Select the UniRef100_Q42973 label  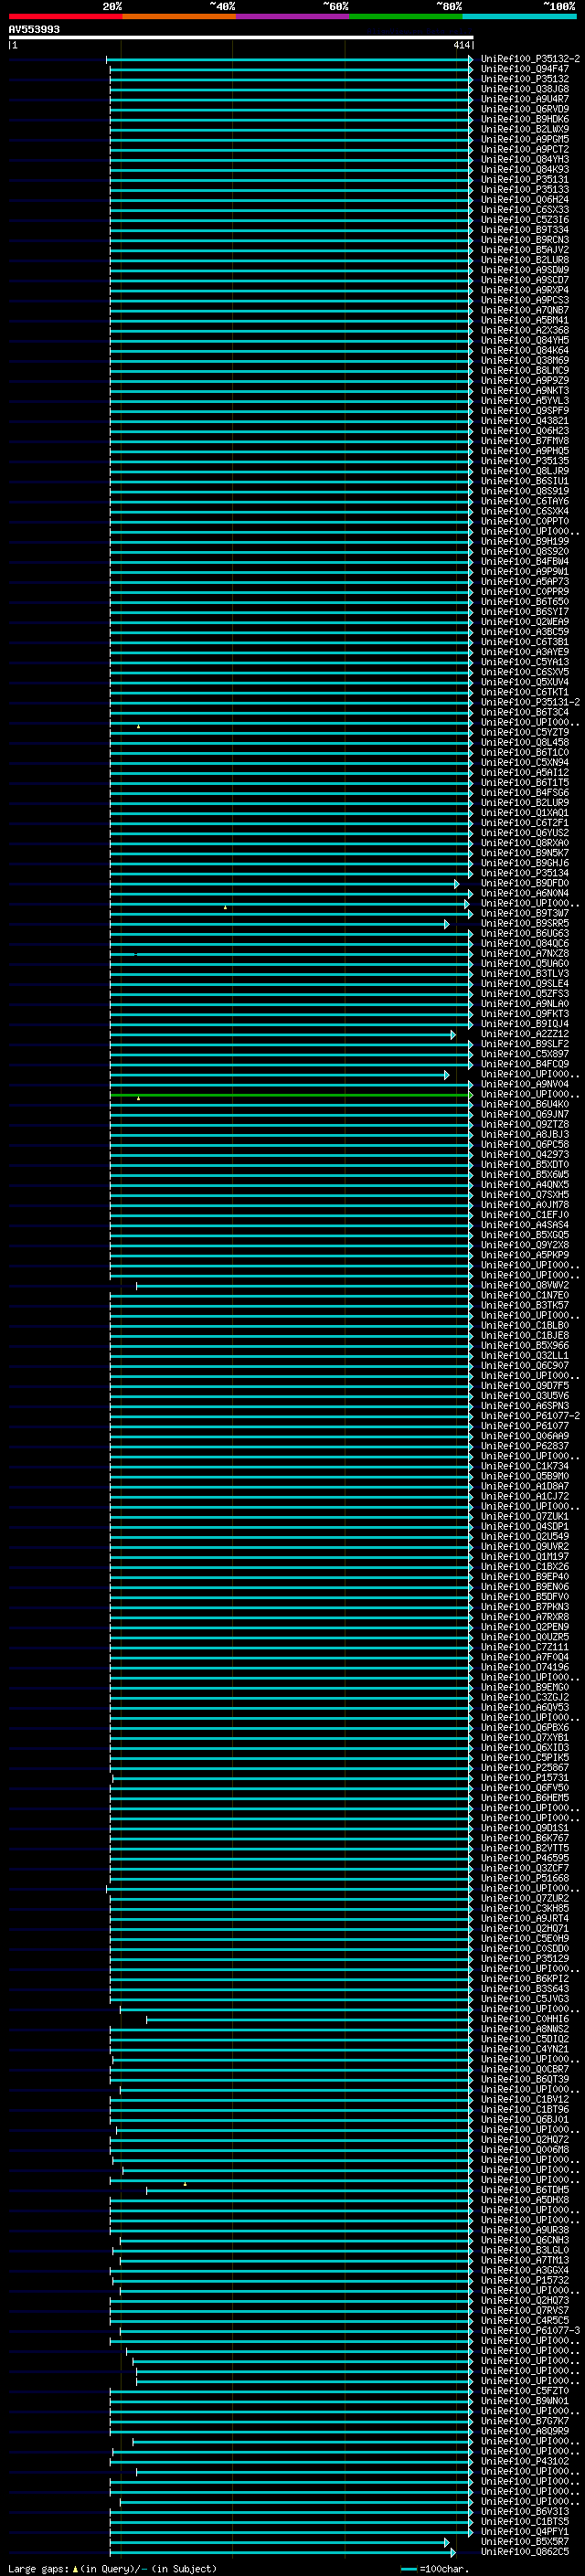point(525,1154)
